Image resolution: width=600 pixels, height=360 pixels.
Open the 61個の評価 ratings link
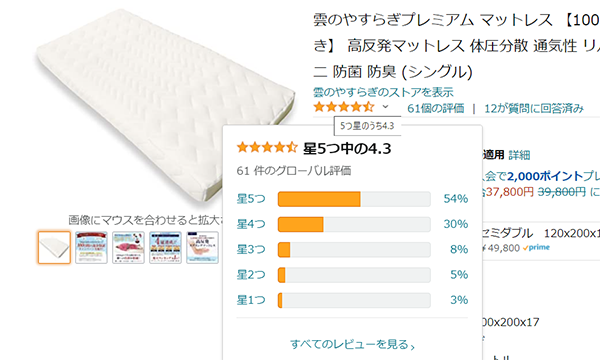tap(435, 108)
